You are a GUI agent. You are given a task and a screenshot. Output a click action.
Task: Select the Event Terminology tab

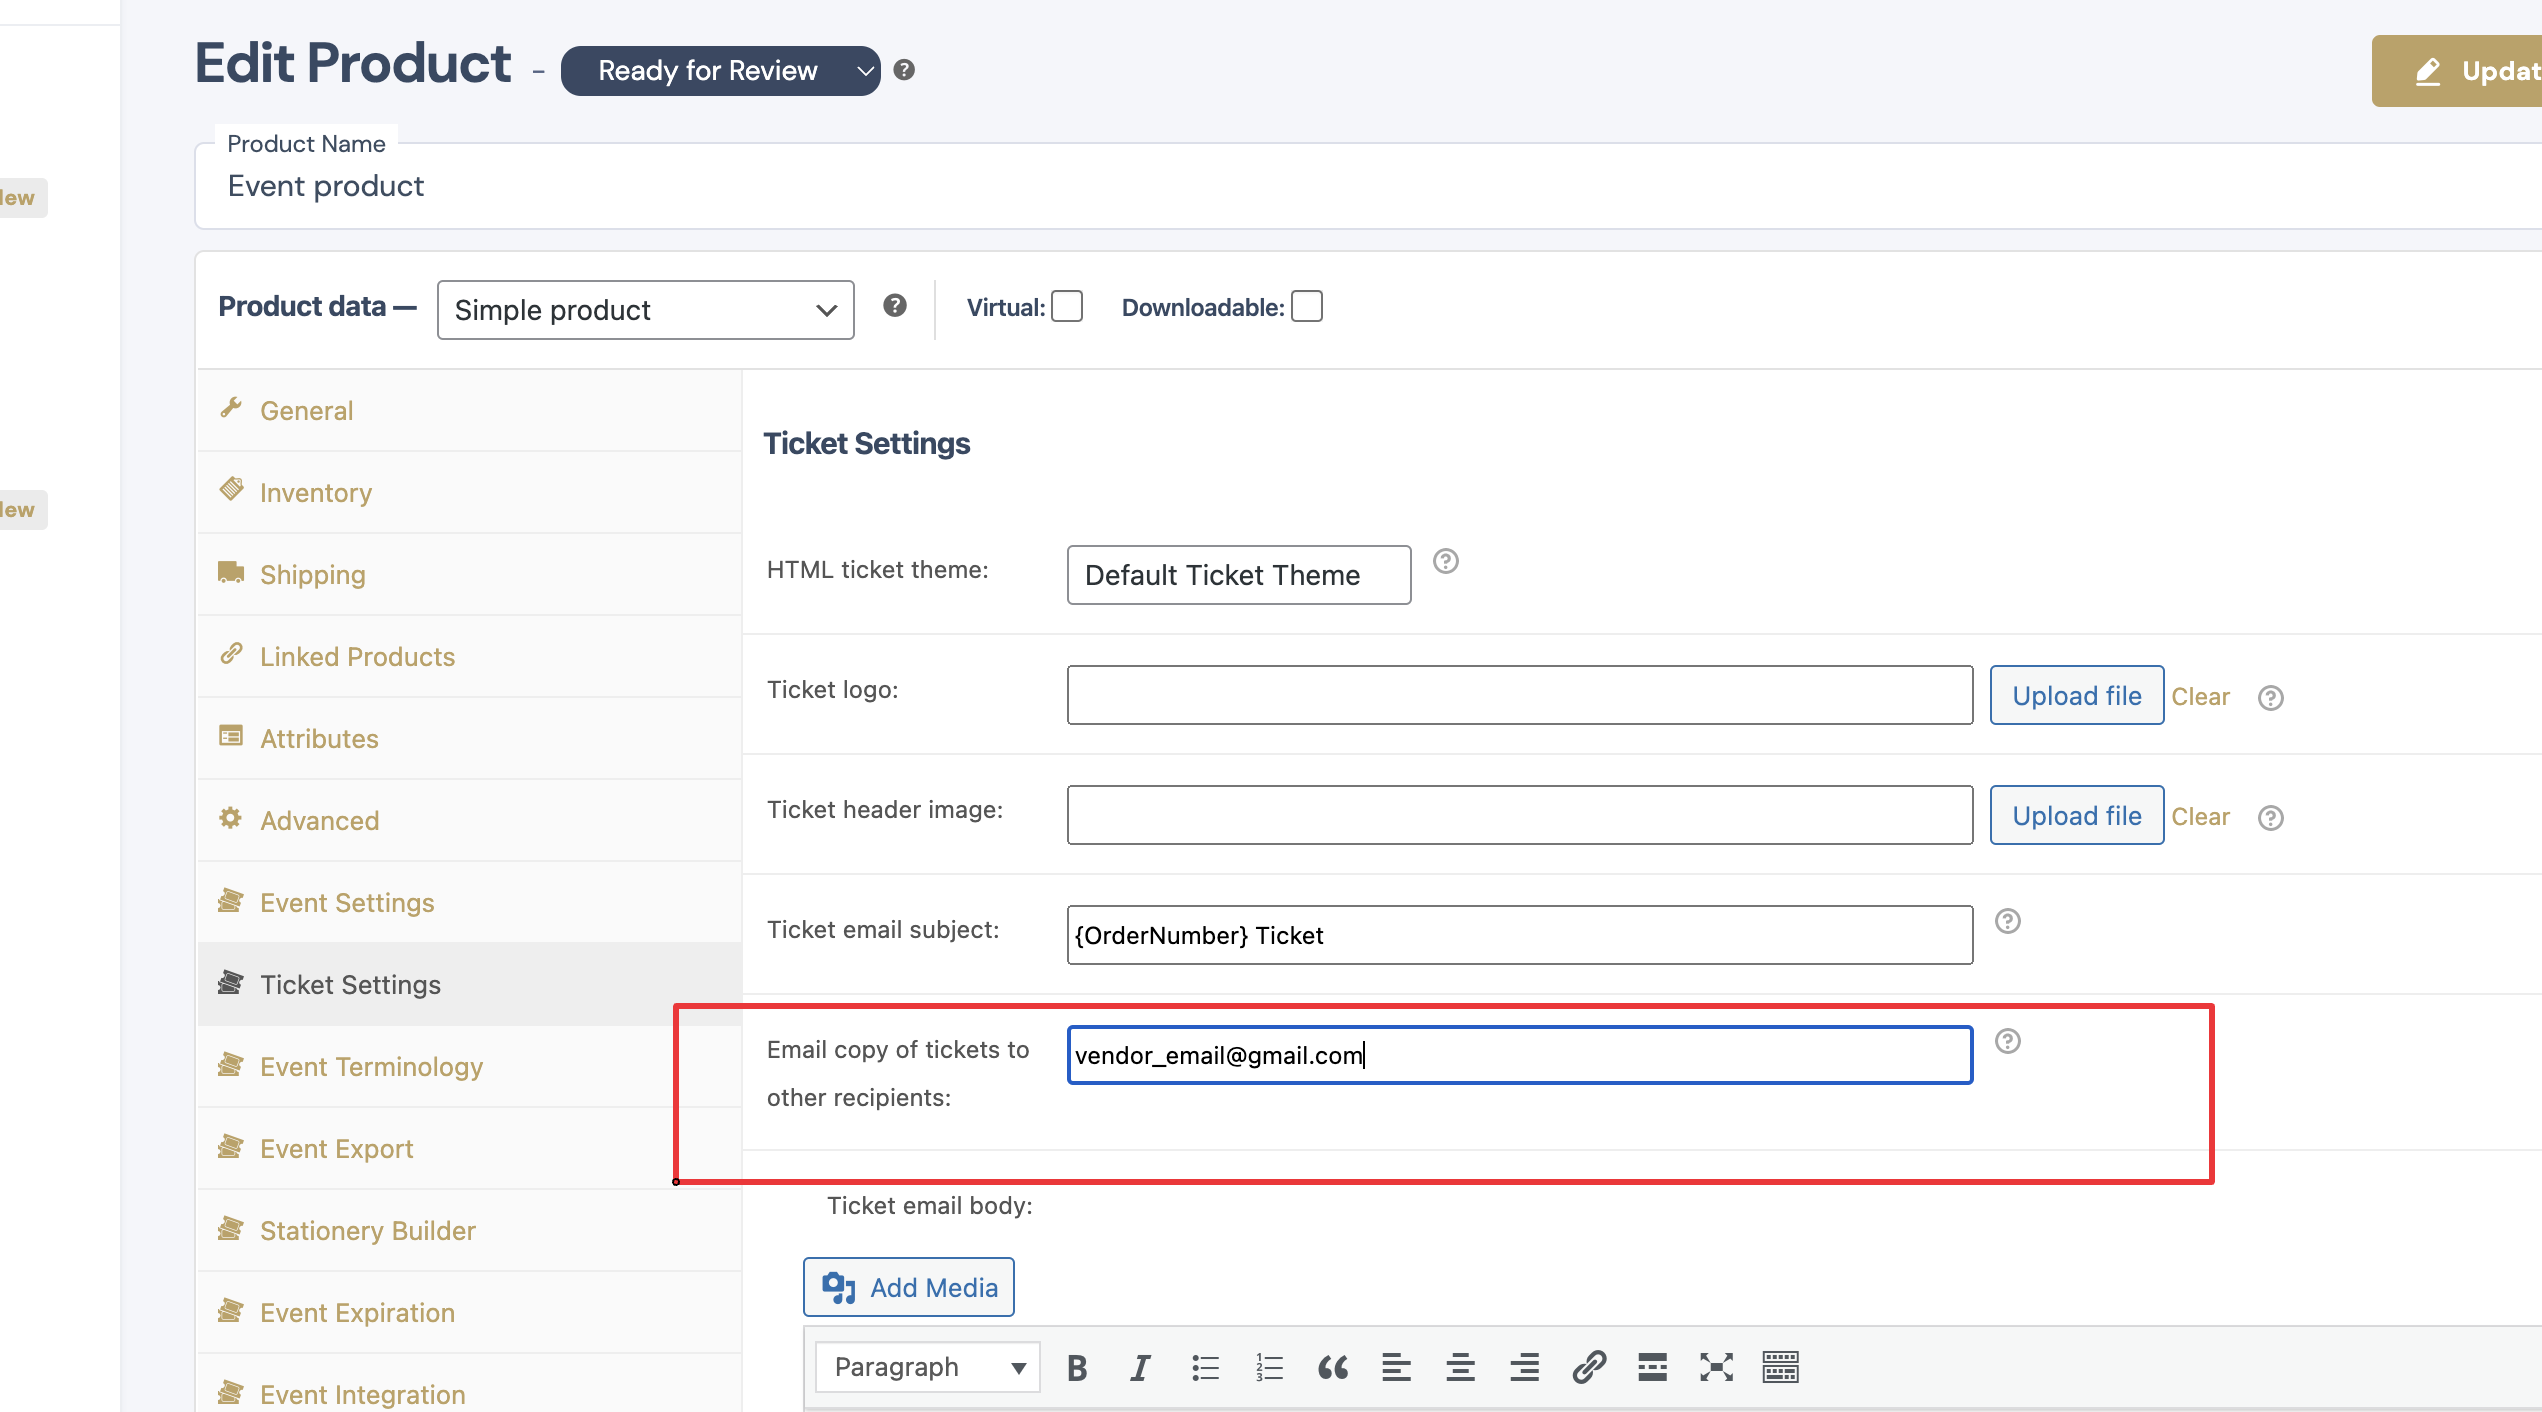pos(469,1067)
